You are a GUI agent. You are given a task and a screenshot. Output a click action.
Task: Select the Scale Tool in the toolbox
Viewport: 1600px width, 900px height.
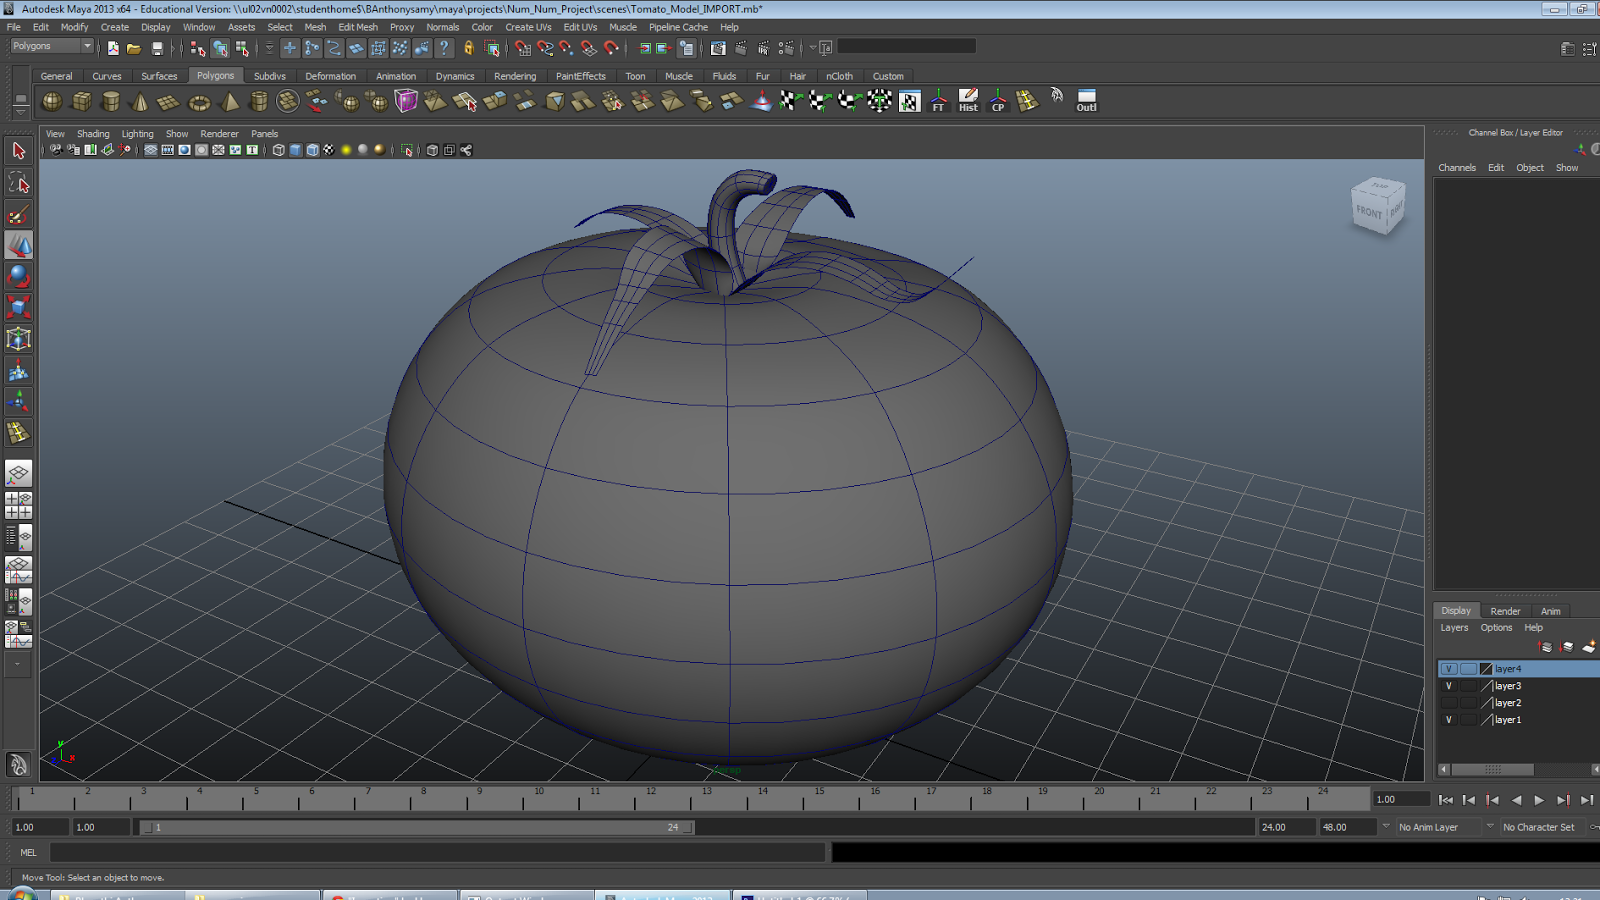click(18, 307)
